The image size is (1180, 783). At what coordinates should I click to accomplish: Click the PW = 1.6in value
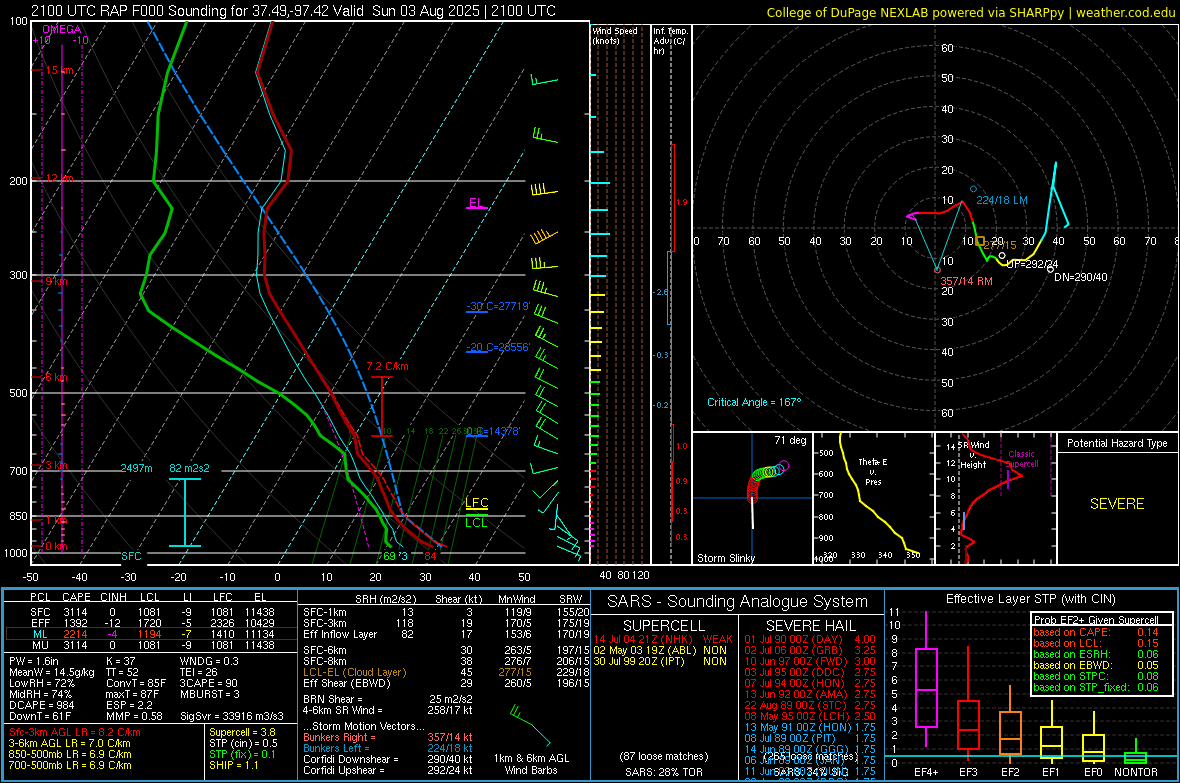[x=34, y=661]
